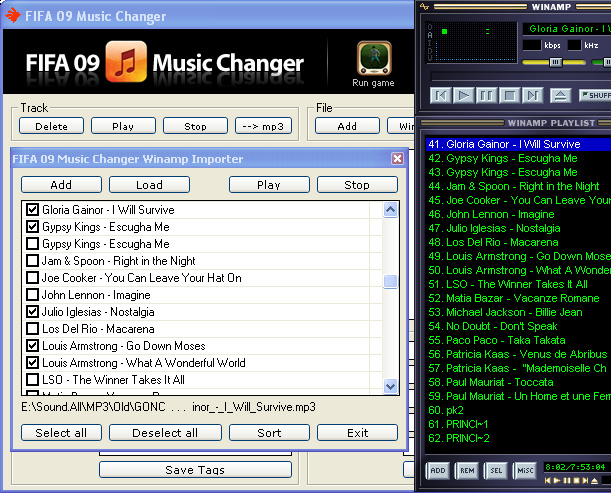Sort the importer track list
Viewport: 611px width, 493px height.
point(269,433)
